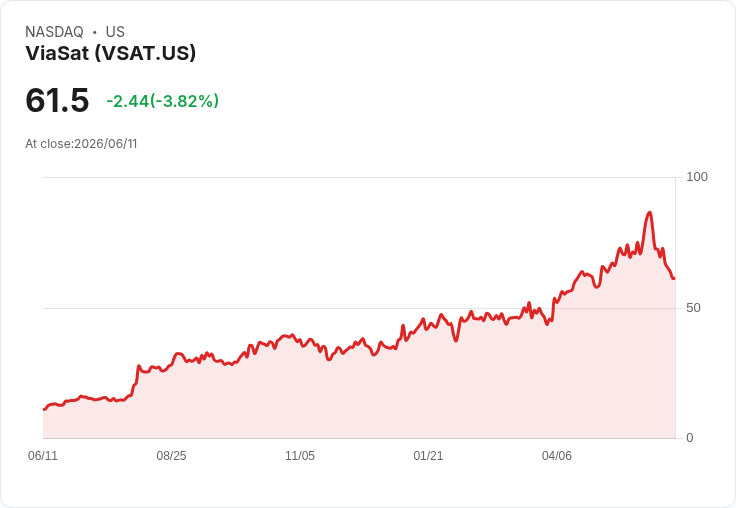Click the At close:2026/06/11 timestamp
Screen dimensions: 736x508
click(81, 144)
